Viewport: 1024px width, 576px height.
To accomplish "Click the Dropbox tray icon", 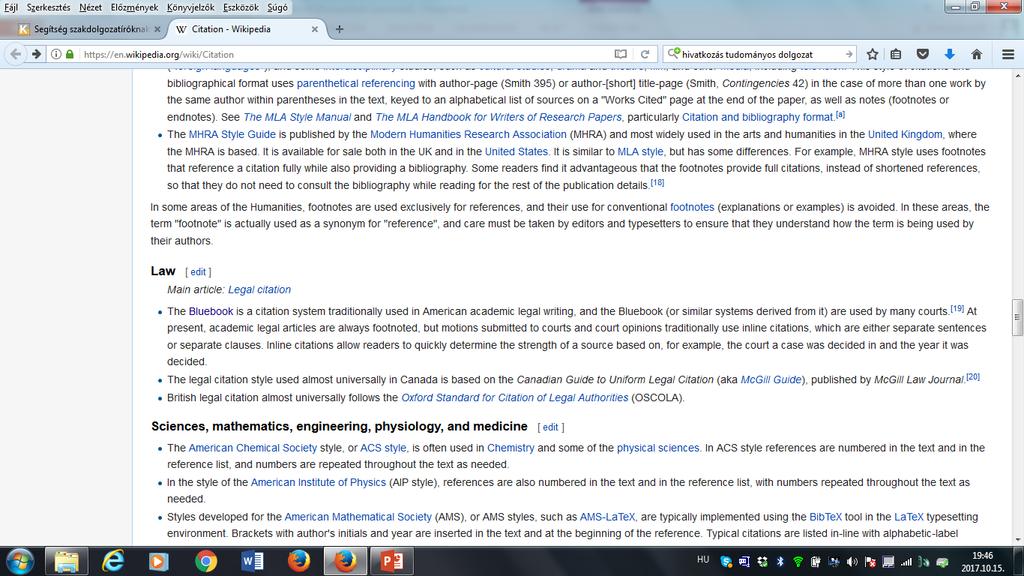I will (x=762, y=562).
